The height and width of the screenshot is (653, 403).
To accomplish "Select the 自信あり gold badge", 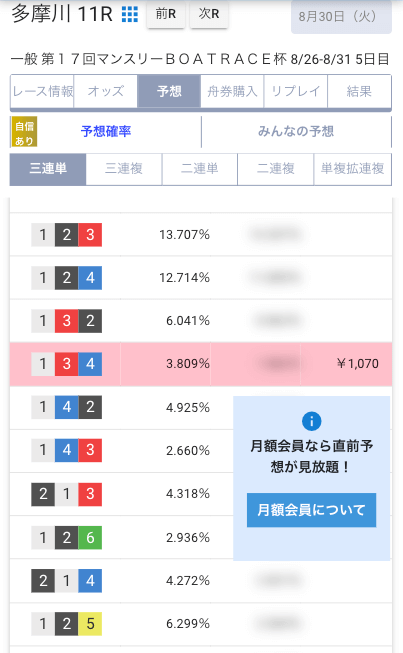I will point(24,132).
